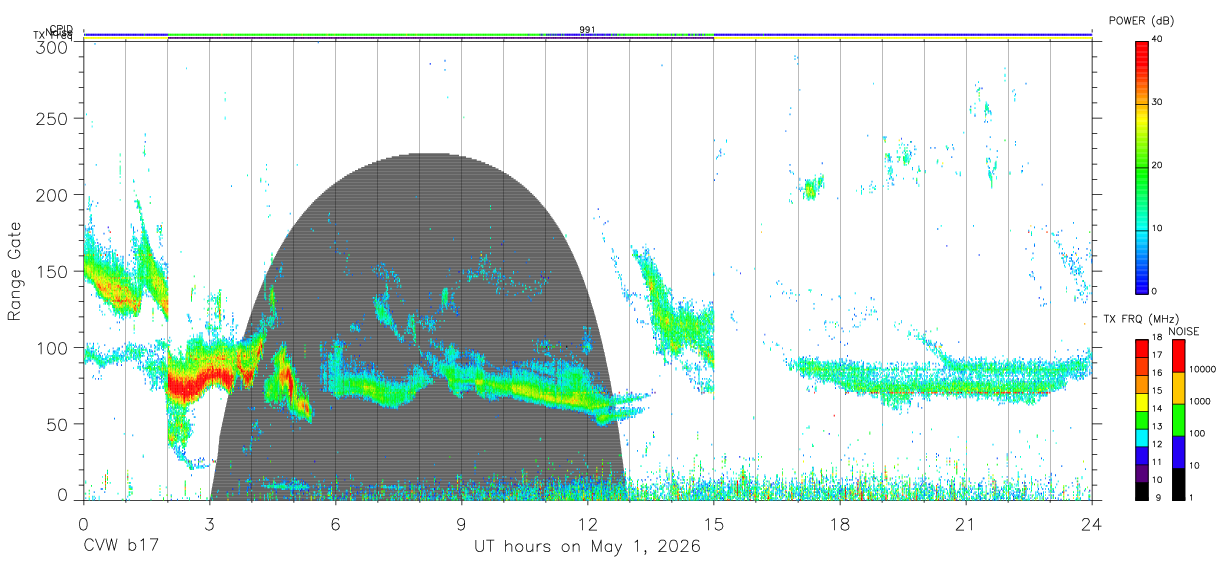Click the "POWER (dB)" legend title

pos(1141,20)
